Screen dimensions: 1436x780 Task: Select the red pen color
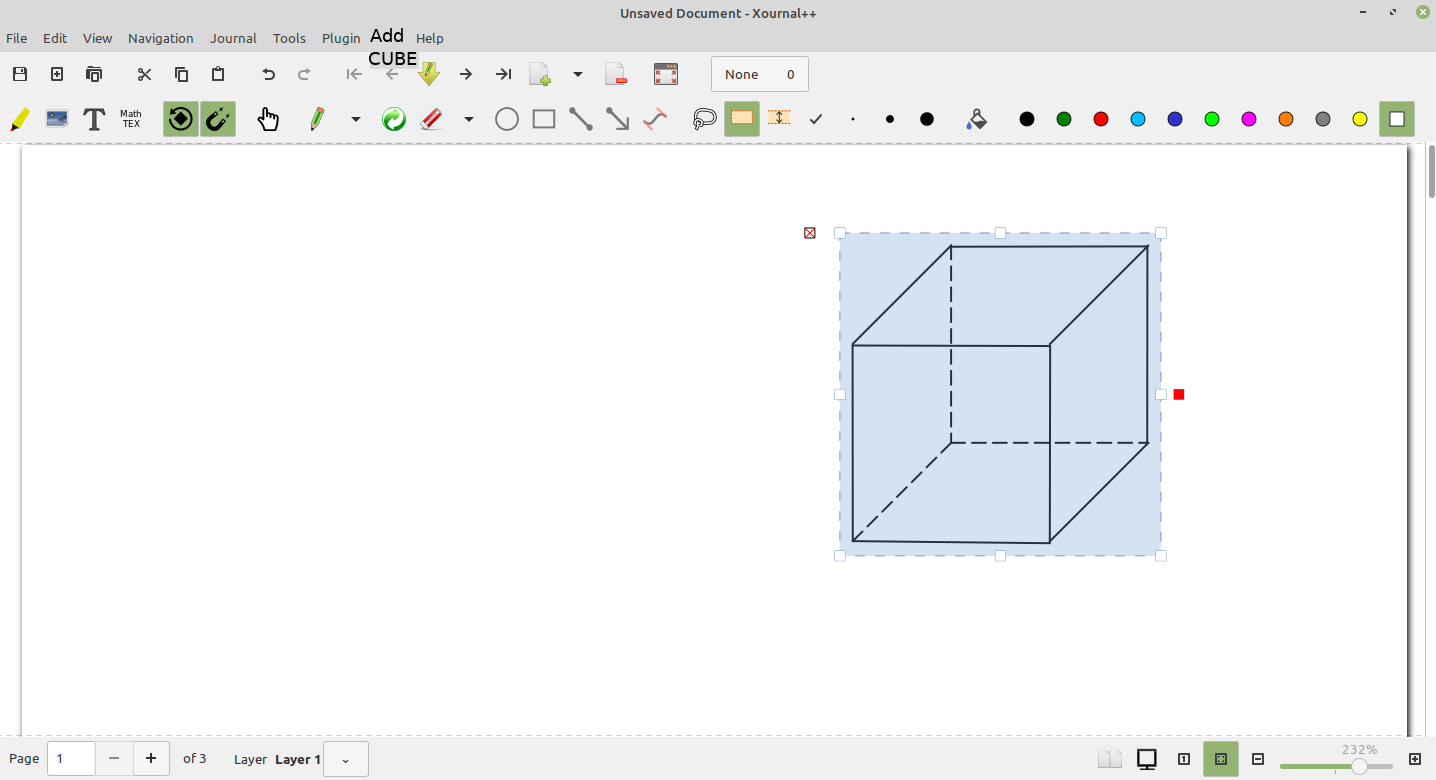(1100, 118)
